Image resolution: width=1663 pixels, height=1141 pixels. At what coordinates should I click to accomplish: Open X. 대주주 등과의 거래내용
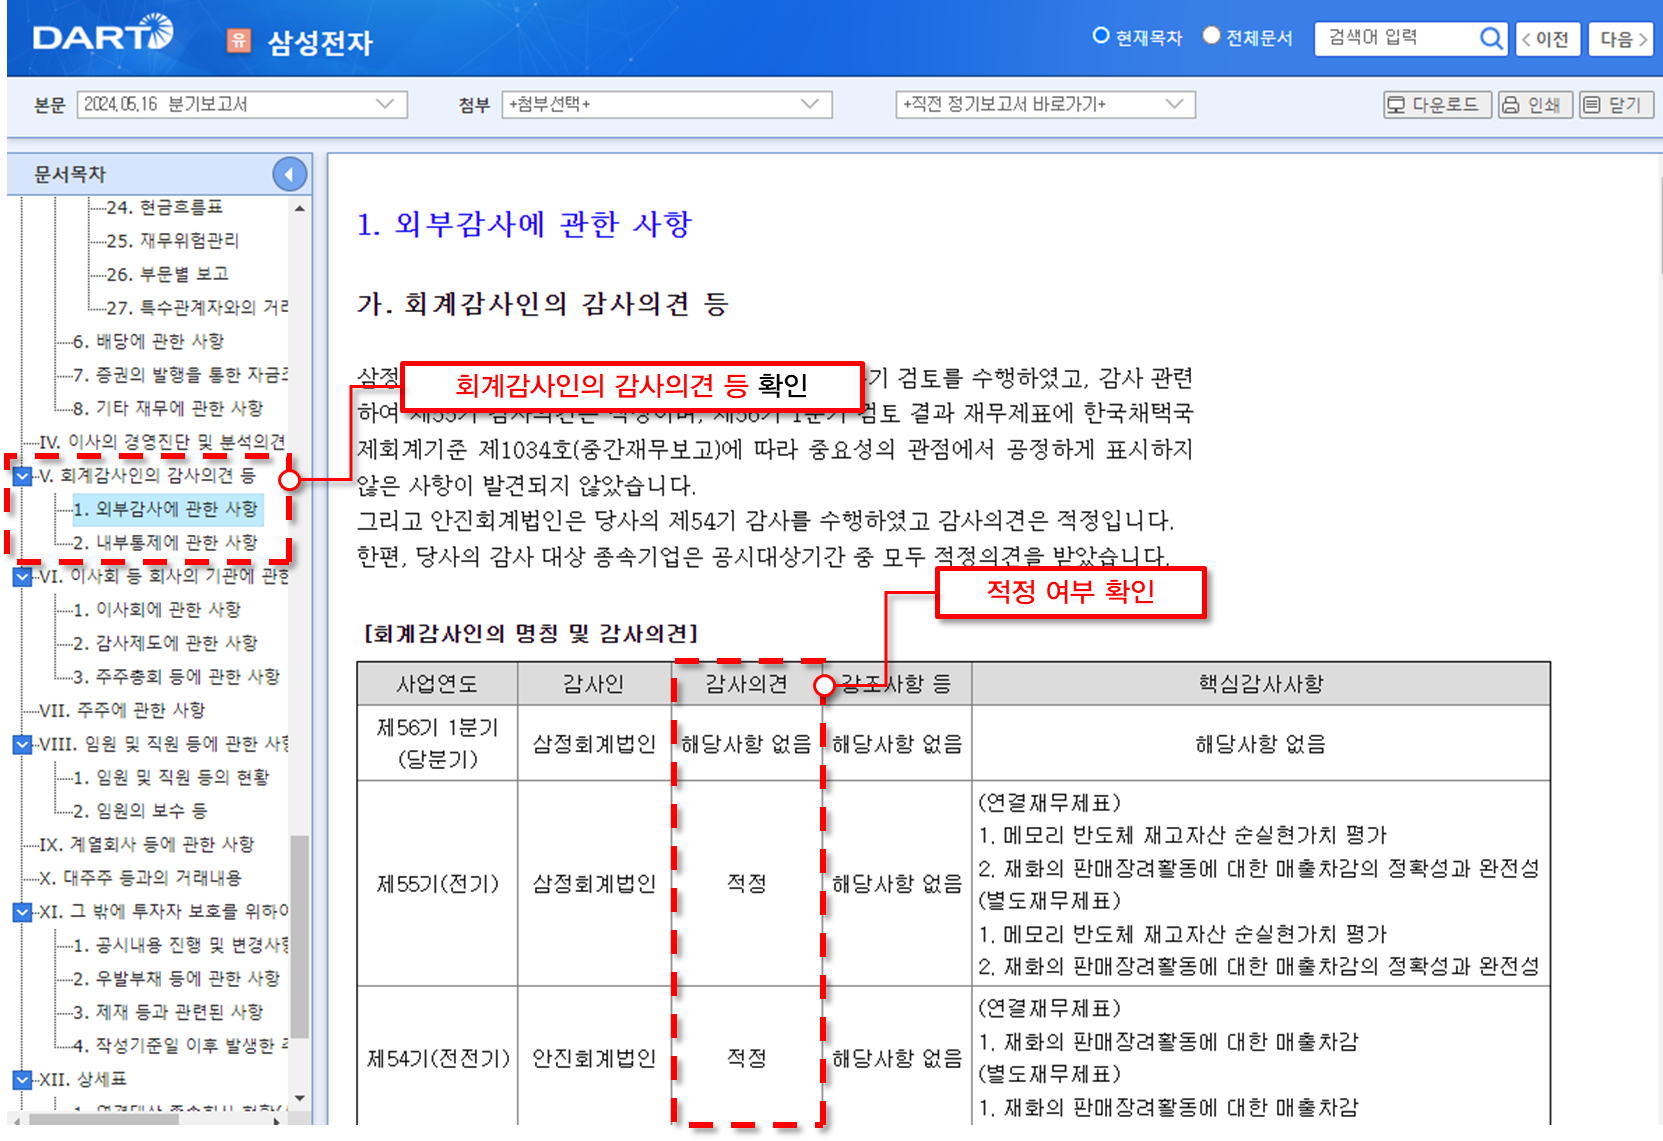(141, 878)
